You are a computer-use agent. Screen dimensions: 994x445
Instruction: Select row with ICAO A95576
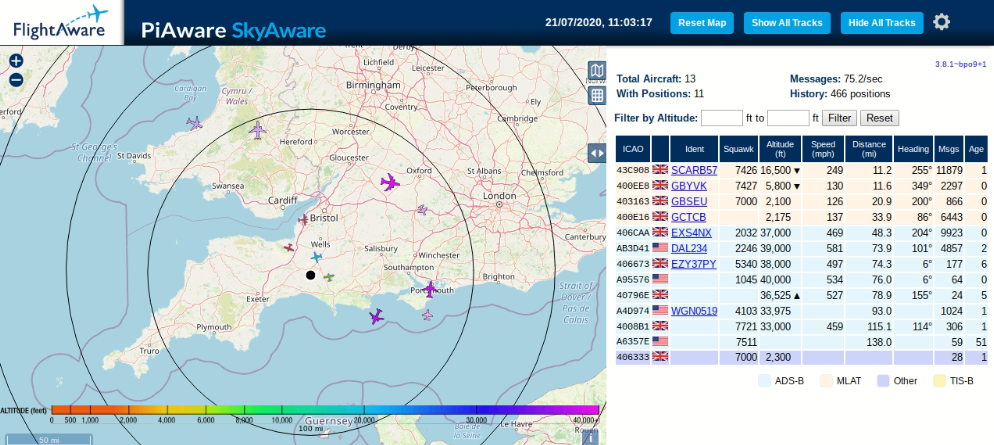(x=801, y=280)
